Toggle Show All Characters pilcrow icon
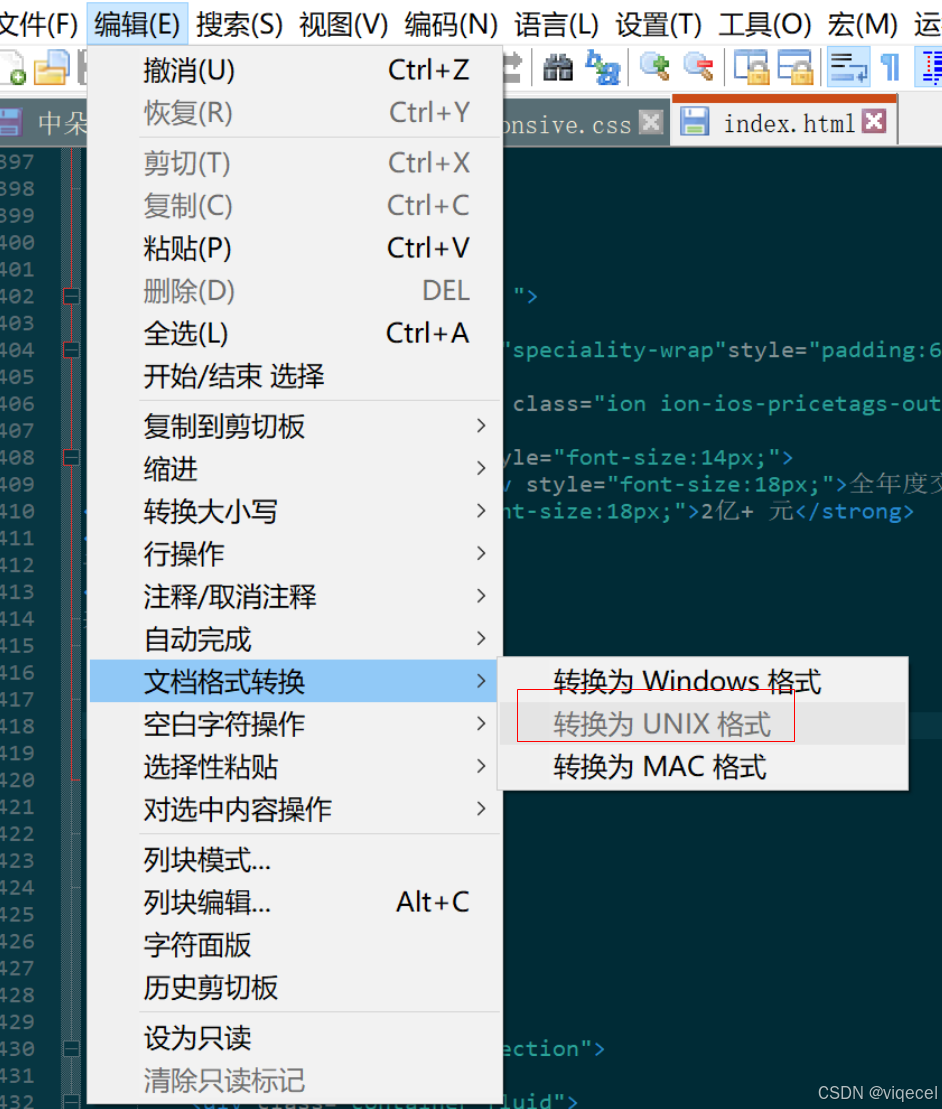 pos(890,67)
